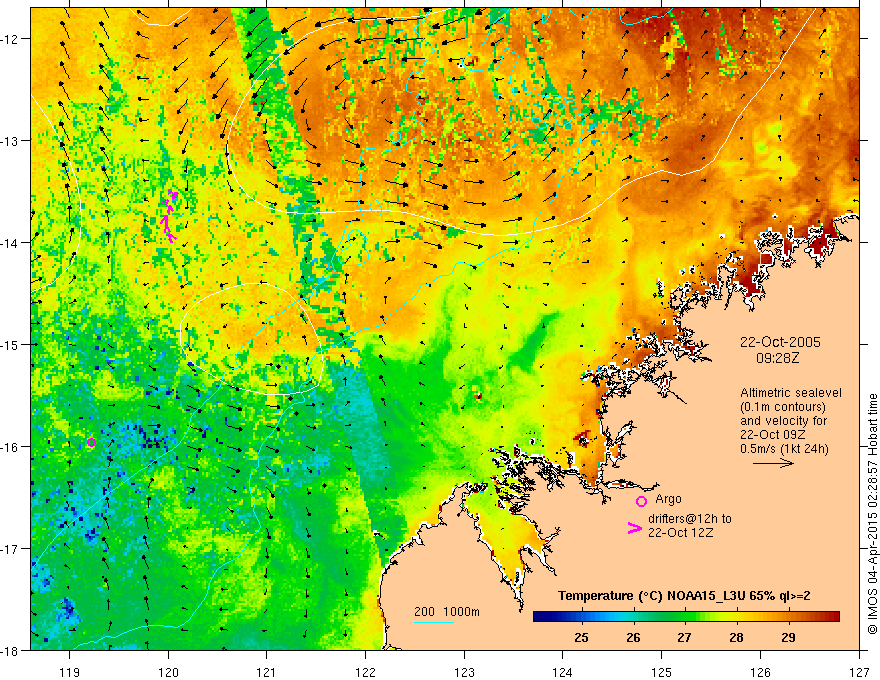Click the 29 value on the color scale
This screenshot has width=880, height=680.
pos(788,637)
